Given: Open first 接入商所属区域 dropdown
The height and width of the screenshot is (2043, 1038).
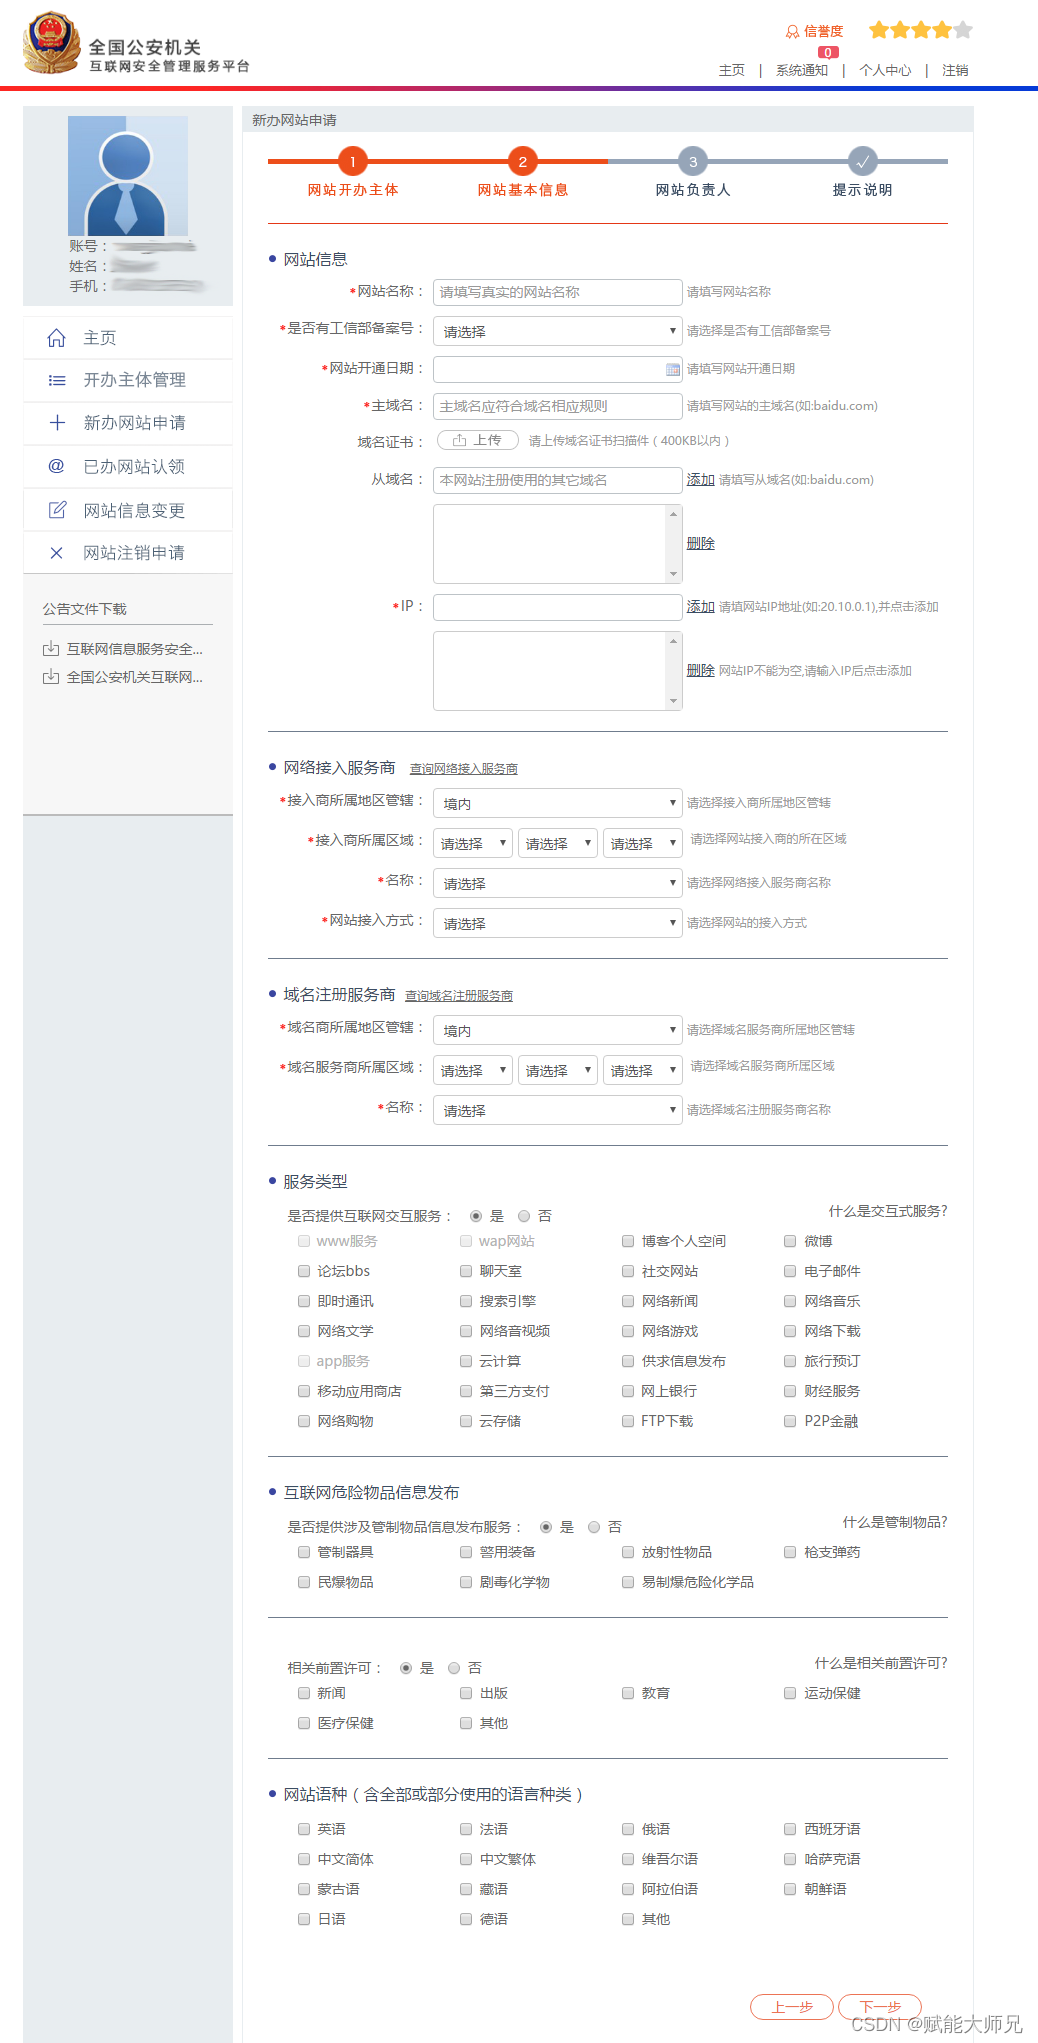Looking at the screenshot, I should pyautogui.click(x=473, y=843).
